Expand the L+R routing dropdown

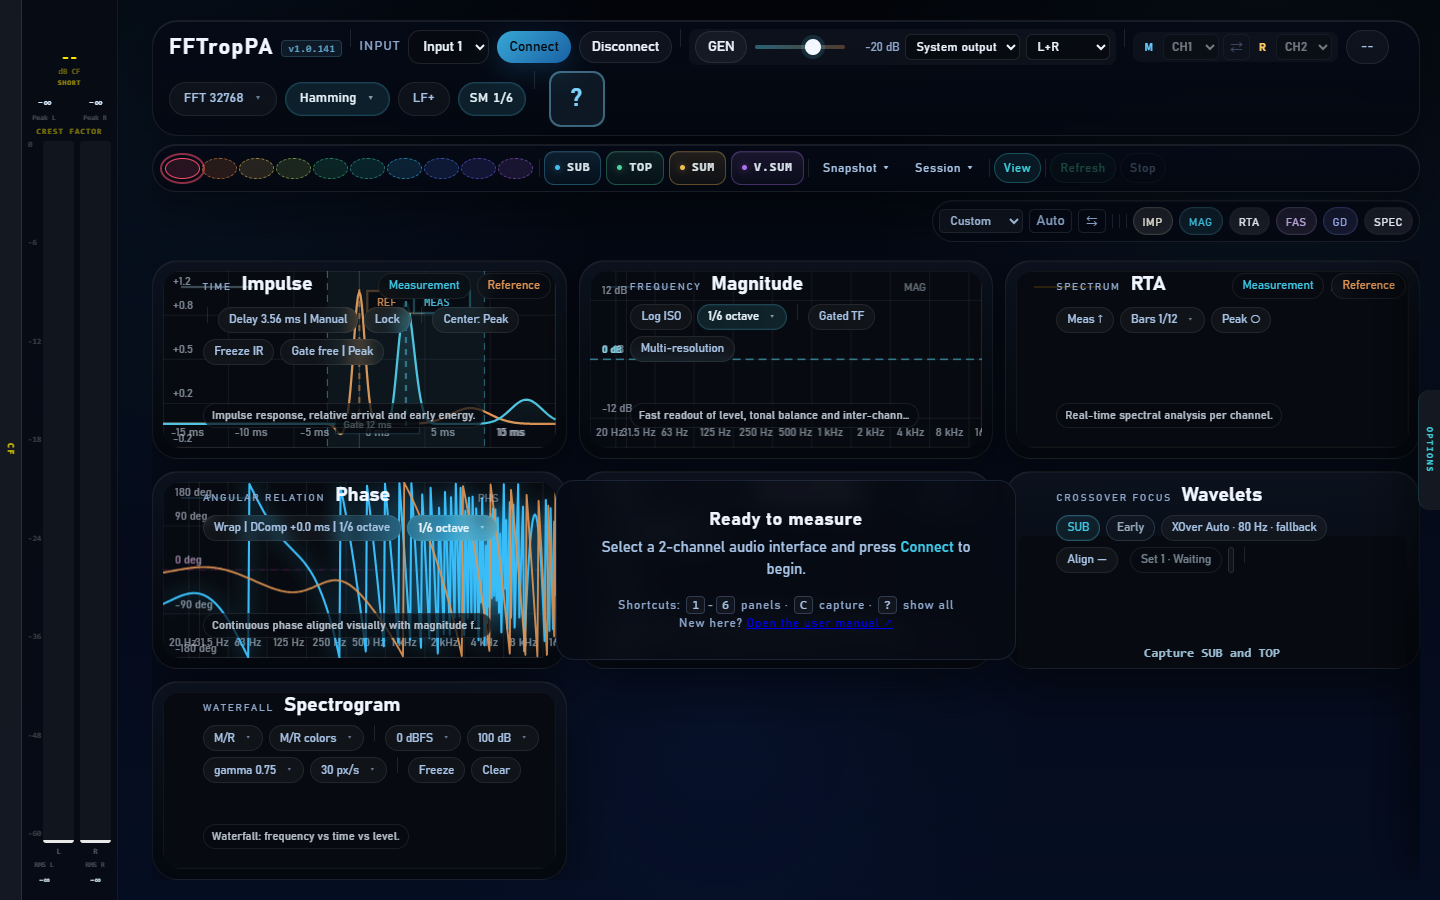pos(1068,47)
